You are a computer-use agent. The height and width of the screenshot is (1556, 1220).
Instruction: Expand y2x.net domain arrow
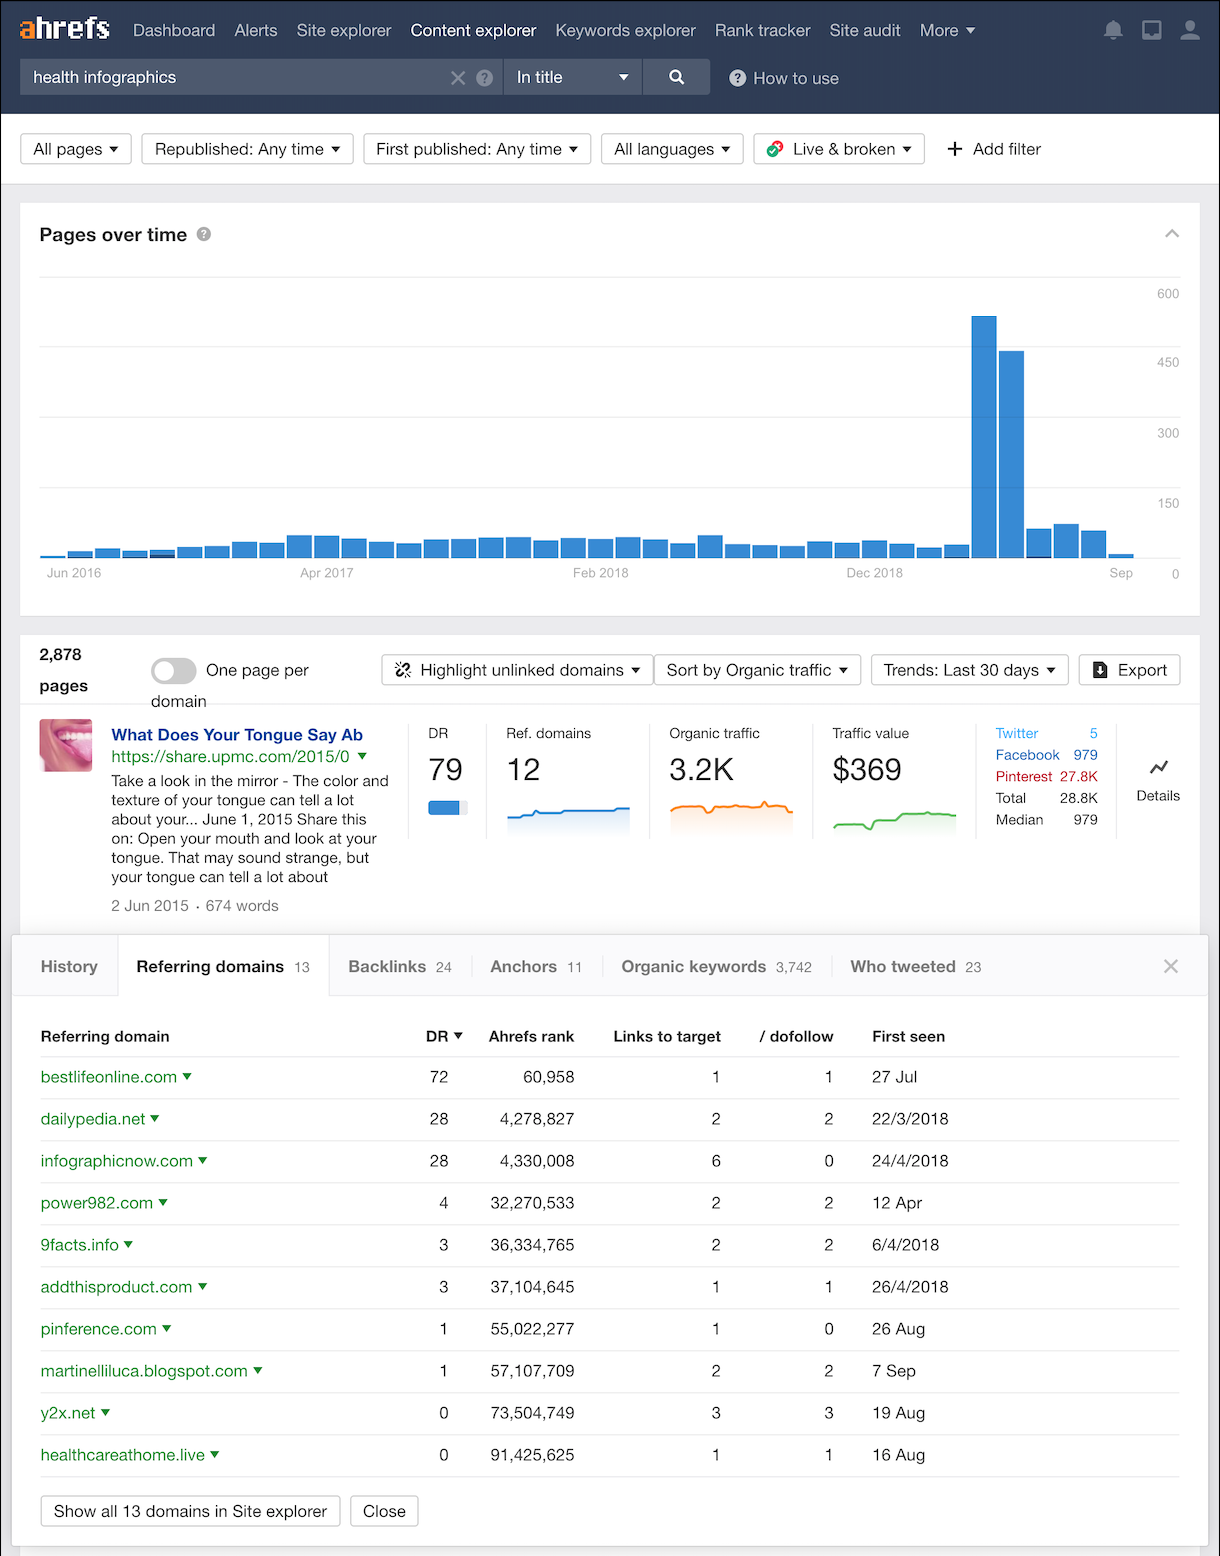pos(105,1412)
